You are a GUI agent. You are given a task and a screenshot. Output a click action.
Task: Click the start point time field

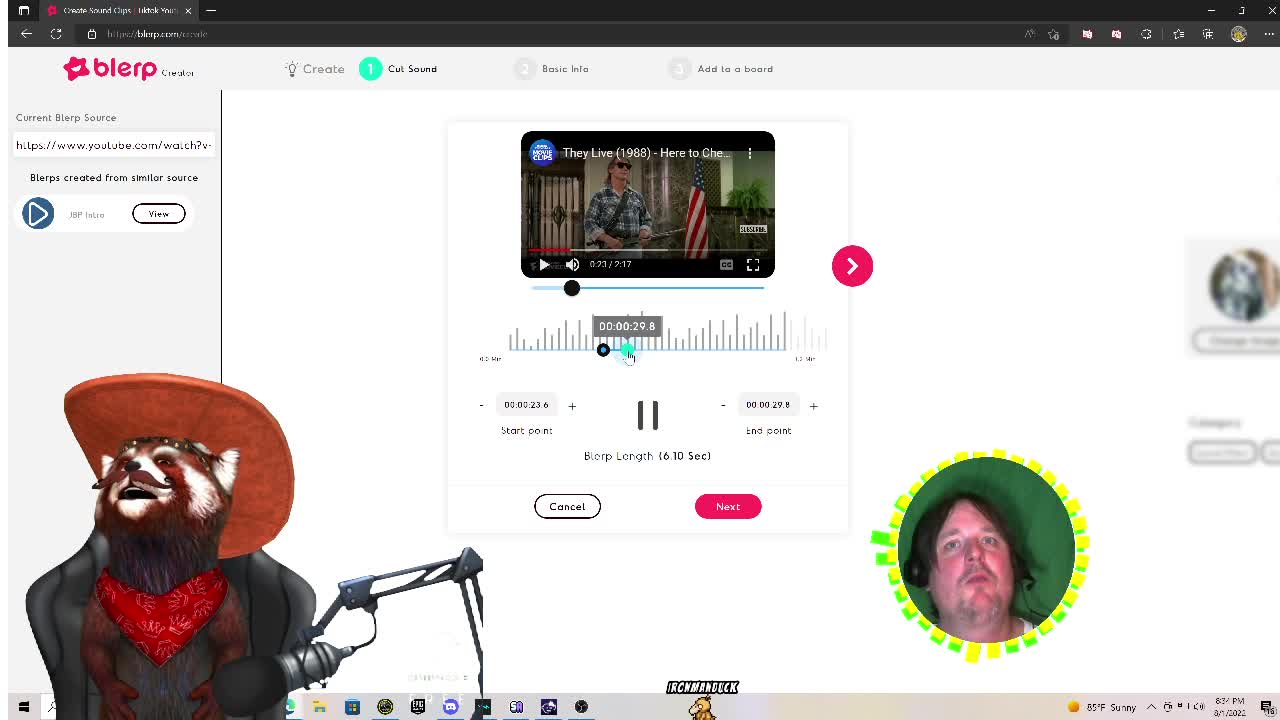click(x=526, y=405)
